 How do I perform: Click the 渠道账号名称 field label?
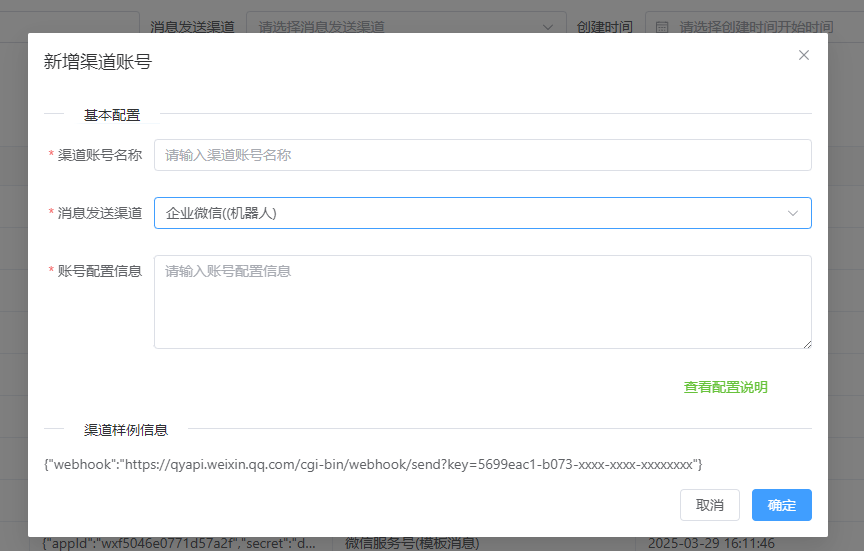click(100, 155)
